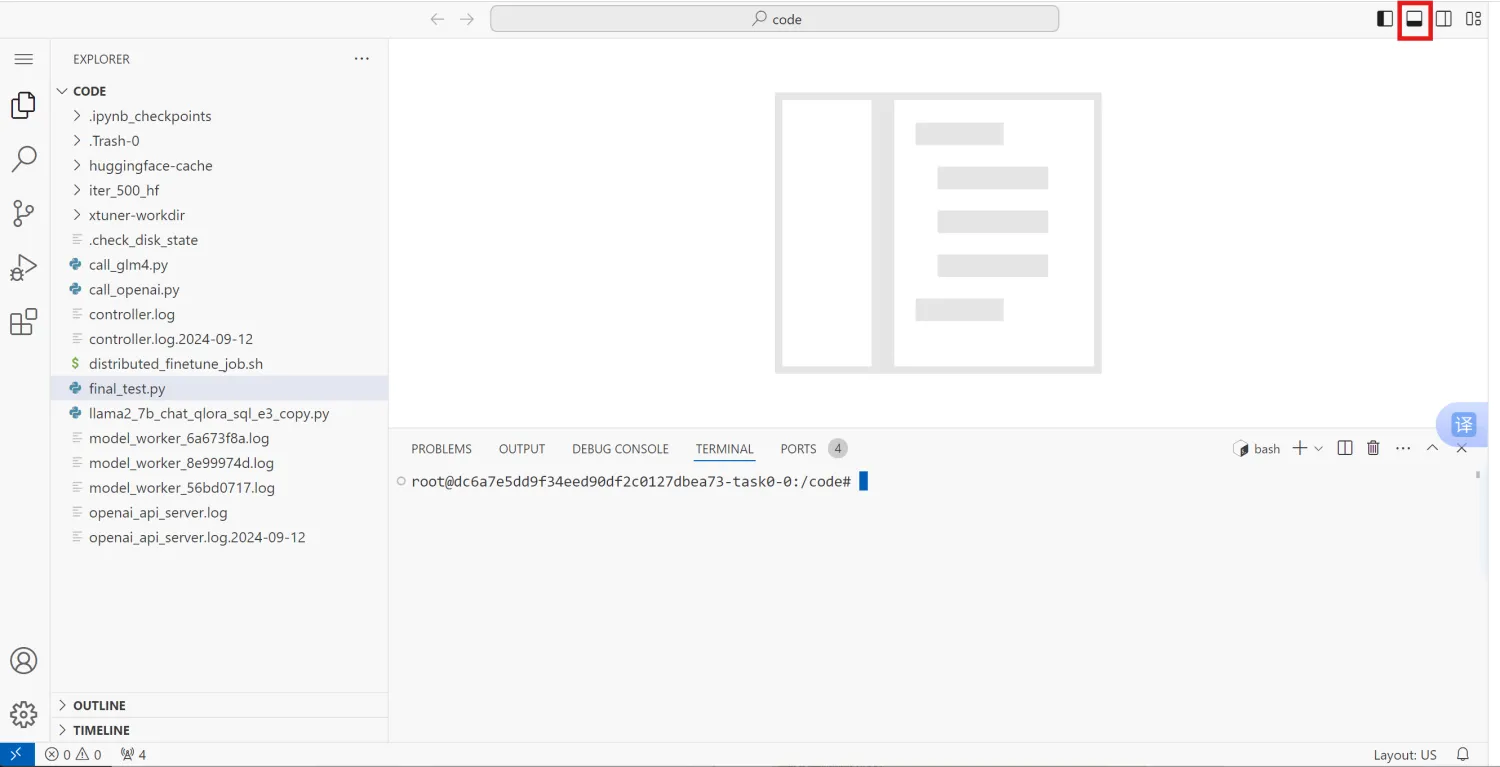
Task: Kill terminal with the trash icon
Action: (x=1373, y=449)
